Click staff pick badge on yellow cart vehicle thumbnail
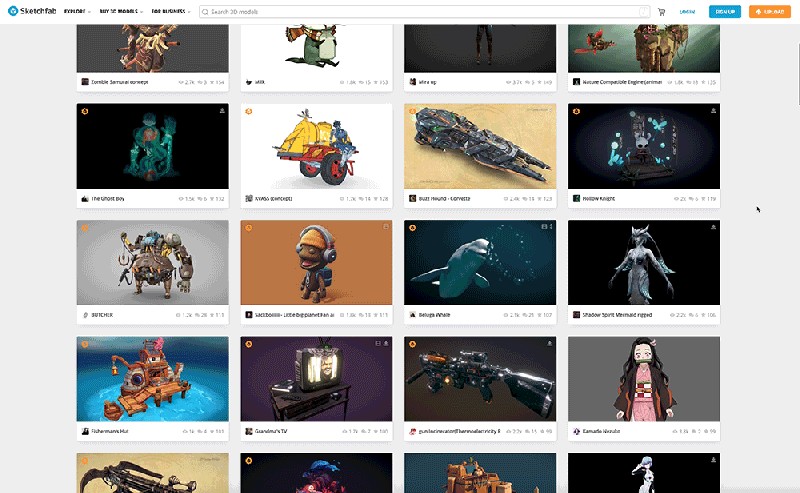This screenshot has height=493, width=800. 248,111
